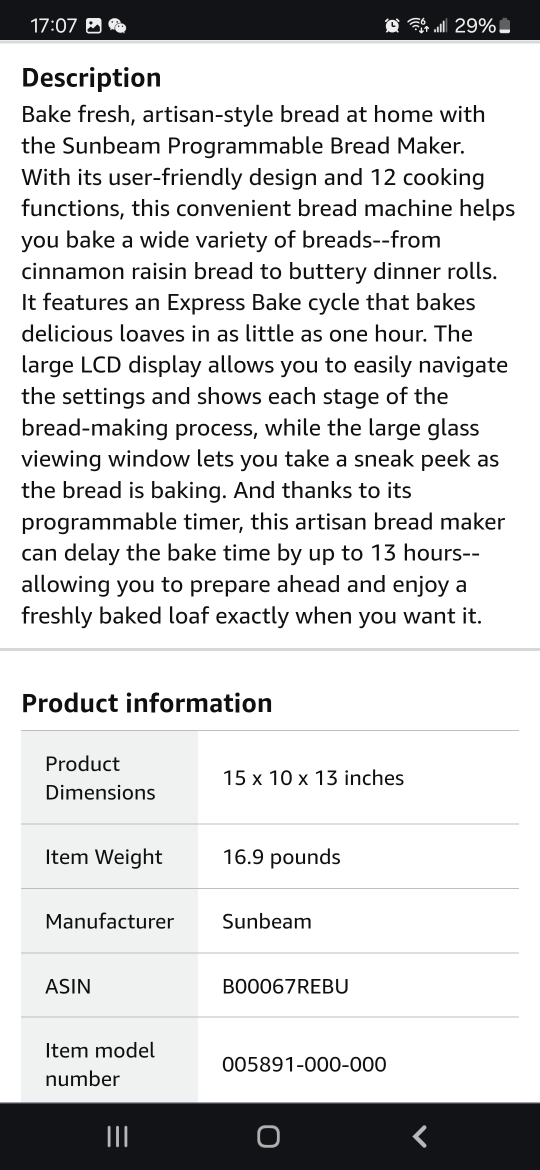Screen dimensions: 540x1170
Task: Tap the WeChat notification icon
Action: [x=117, y=26]
